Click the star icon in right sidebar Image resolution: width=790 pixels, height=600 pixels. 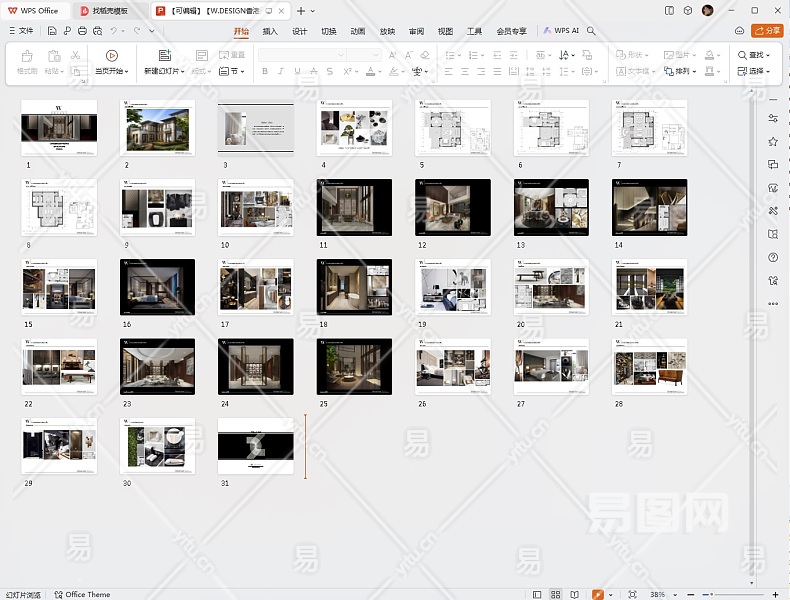[773, 142]
